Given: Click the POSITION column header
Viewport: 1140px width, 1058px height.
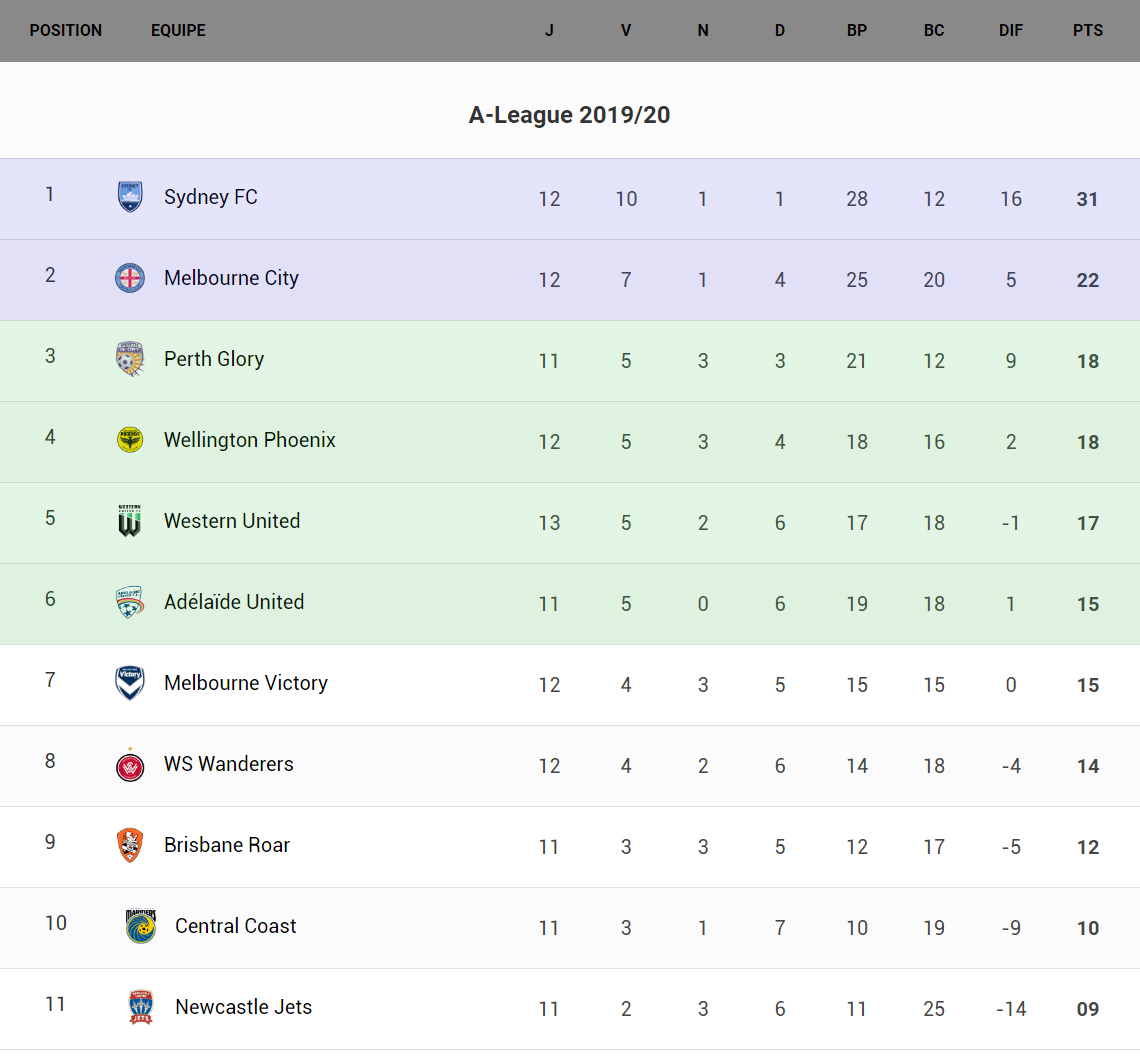Looking at the screenshot, I should [66, 30].
